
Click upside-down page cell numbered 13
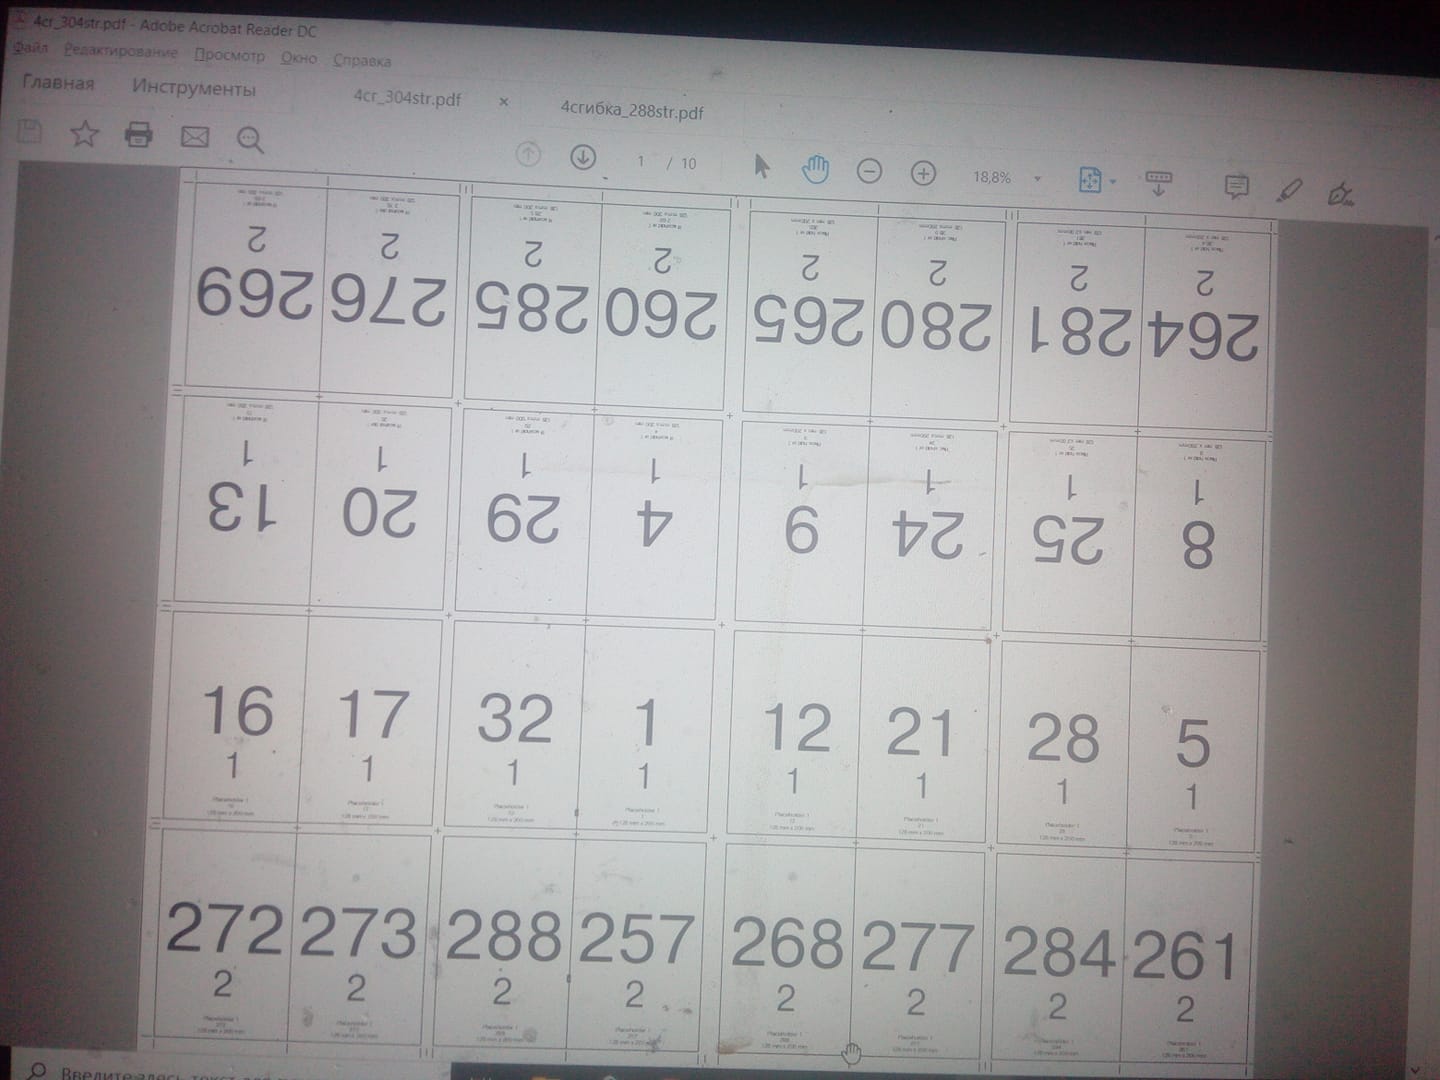(x=245, y=500)
